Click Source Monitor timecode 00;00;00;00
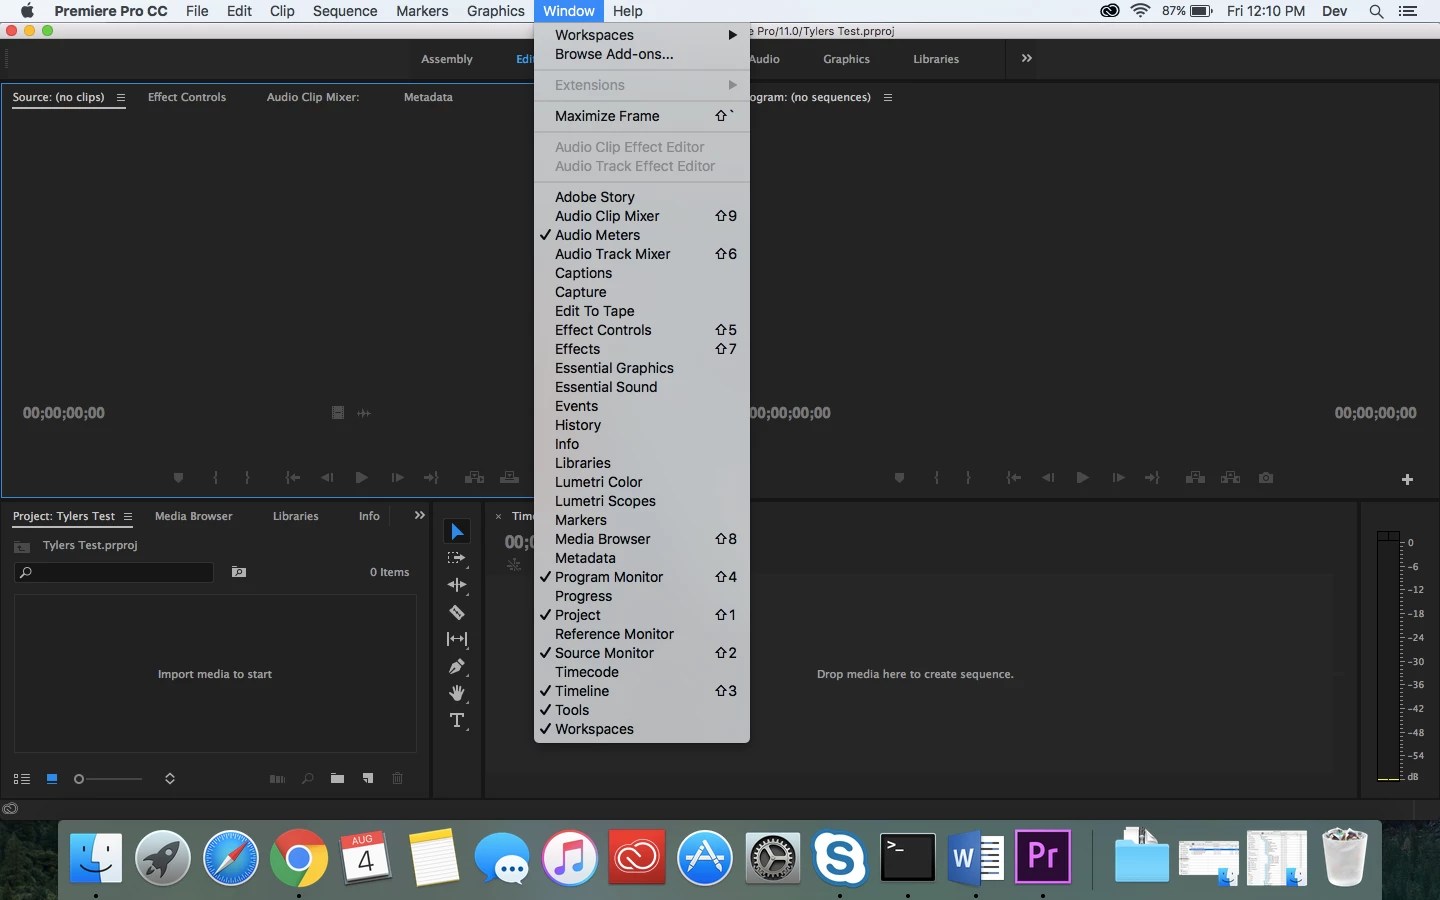Viewport: 1440px width, 900px height. point(64,413)
